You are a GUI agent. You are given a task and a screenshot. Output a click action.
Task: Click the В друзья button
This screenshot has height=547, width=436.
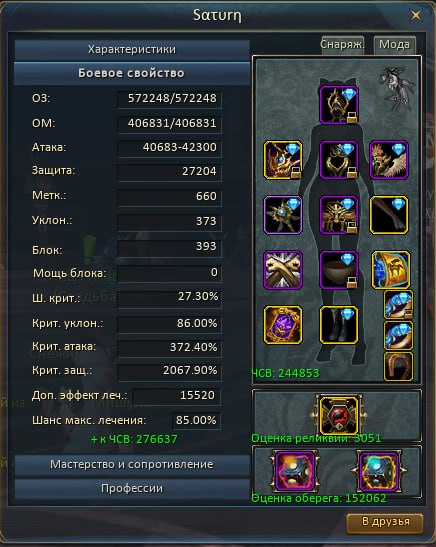(385, 522)
